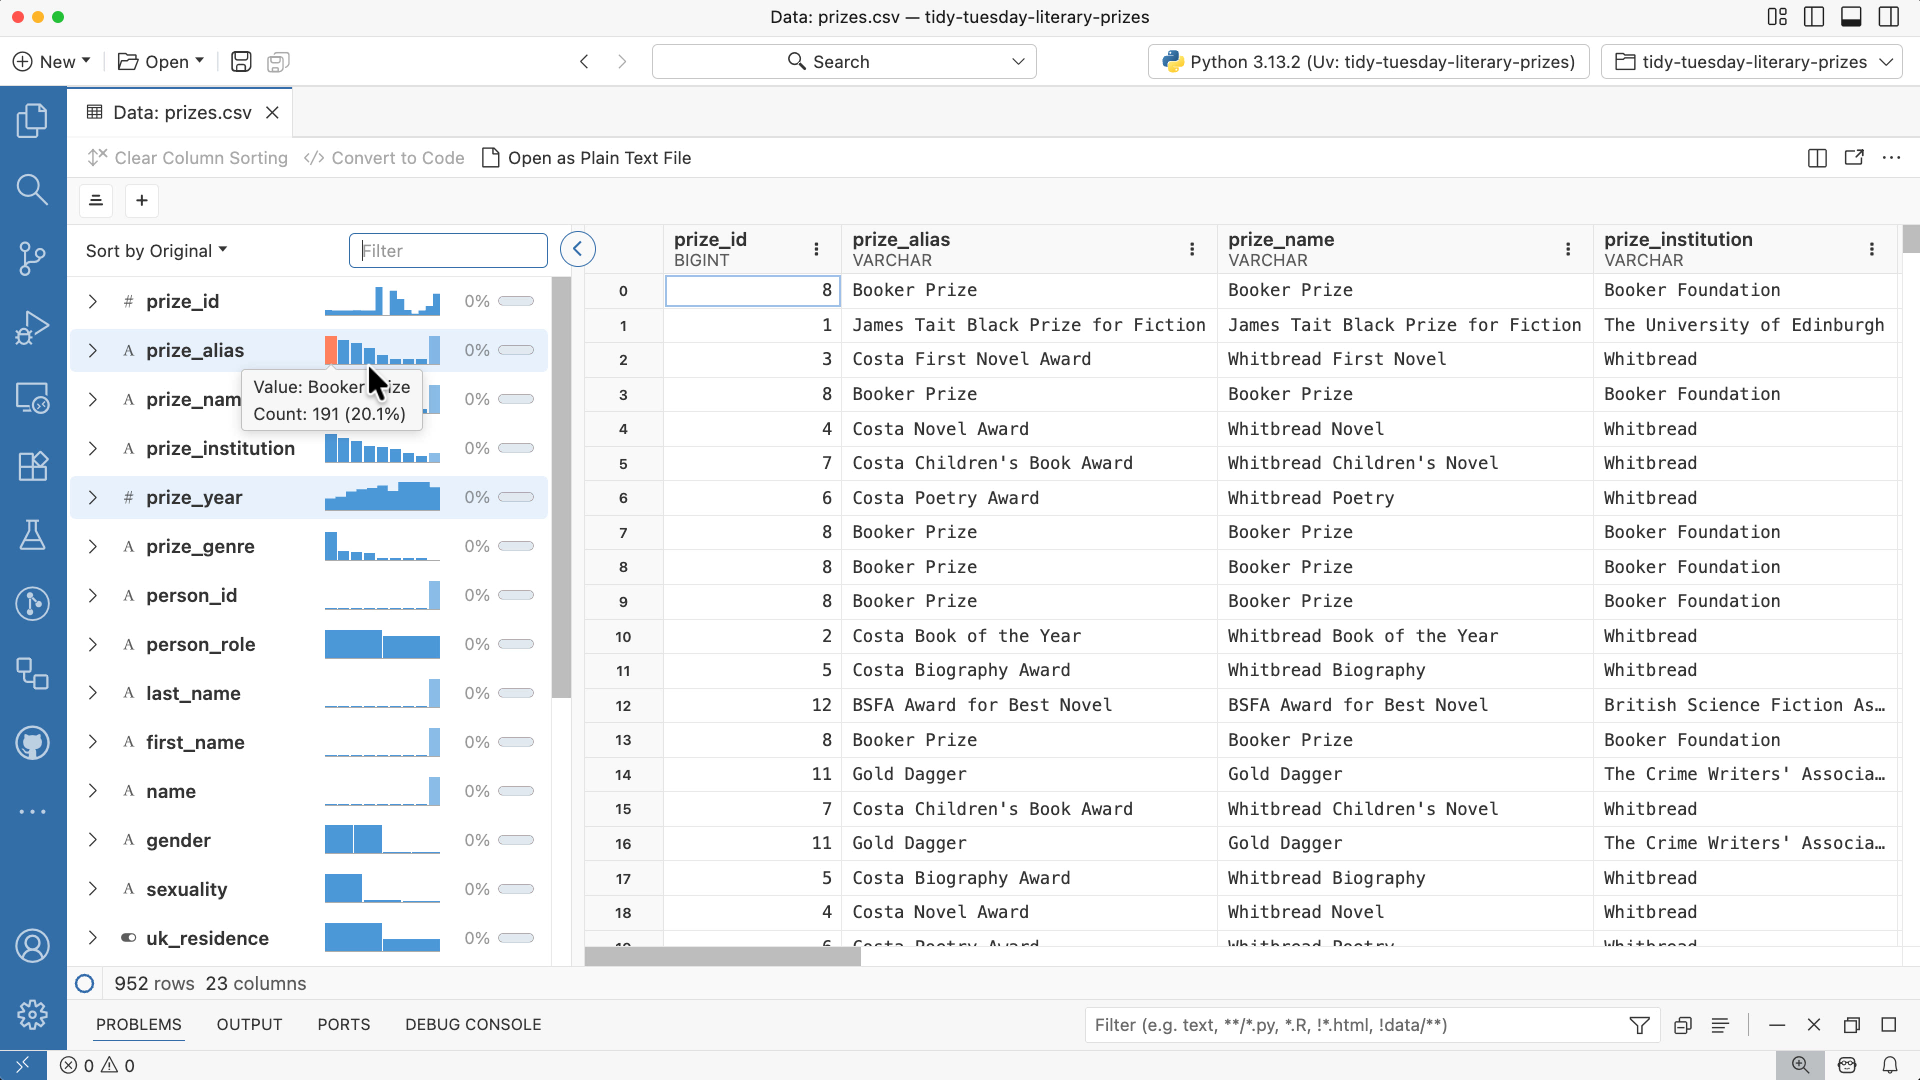Switch to the OUTPUT panel tab
This screenshot has width=1920, height=1080.
pyautogui.click(x=249, y=1025)
